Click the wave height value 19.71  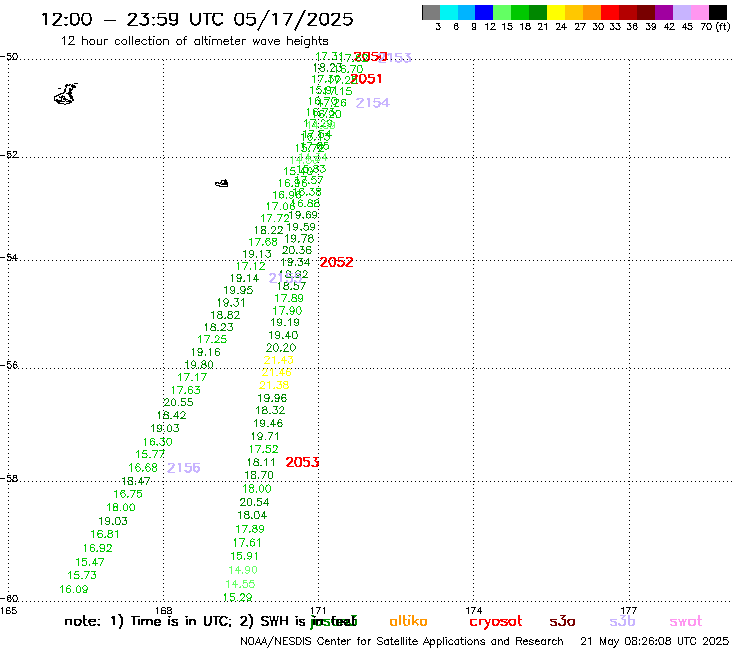pos(265,437)
